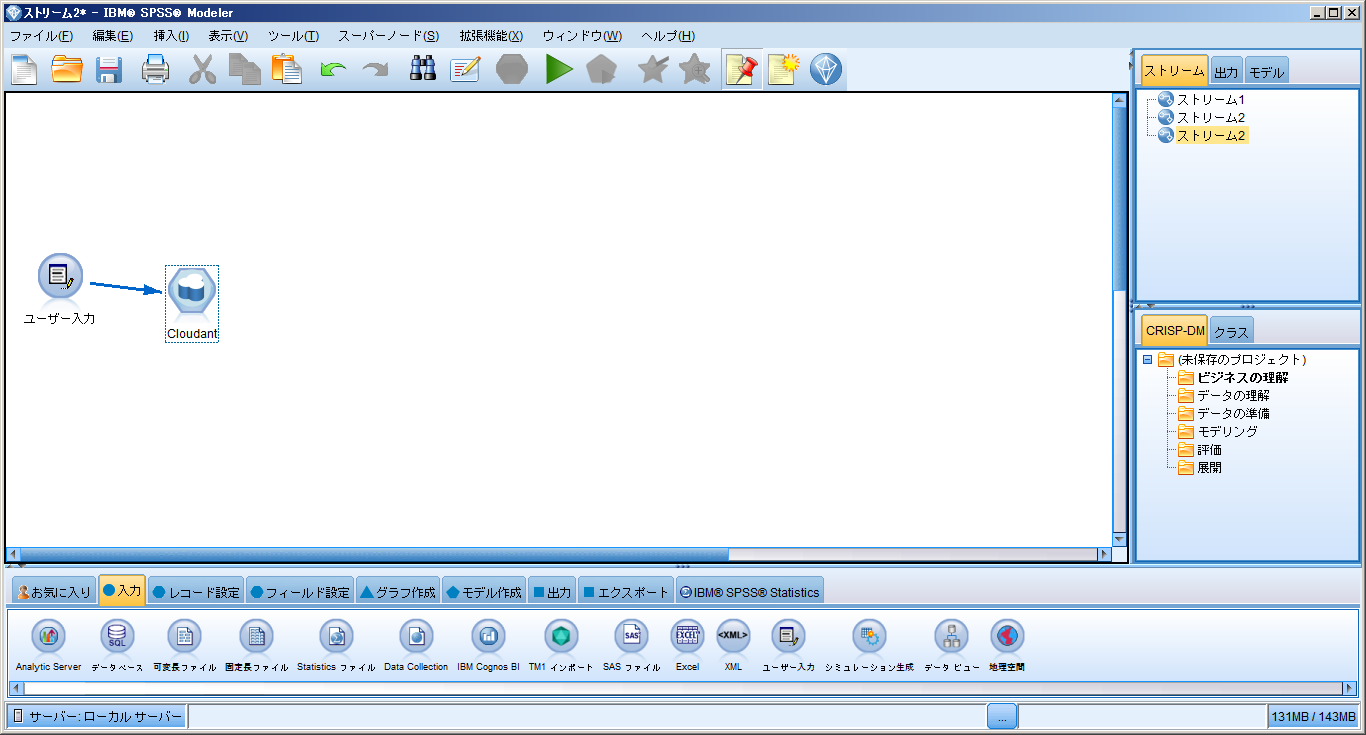Switch to the お気に入り palette tab

point(54,592)
